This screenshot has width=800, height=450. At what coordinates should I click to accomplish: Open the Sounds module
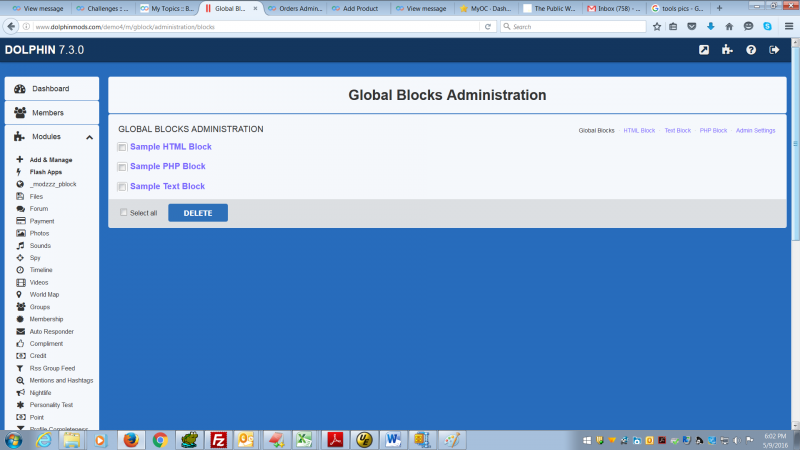point(40,245)
